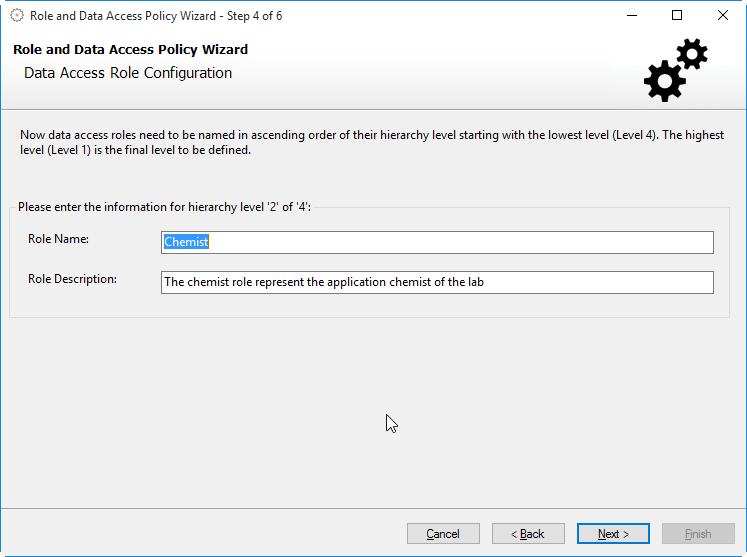Click the wizard icon in the title bar

pyautogui.click(x=17, y=15)
